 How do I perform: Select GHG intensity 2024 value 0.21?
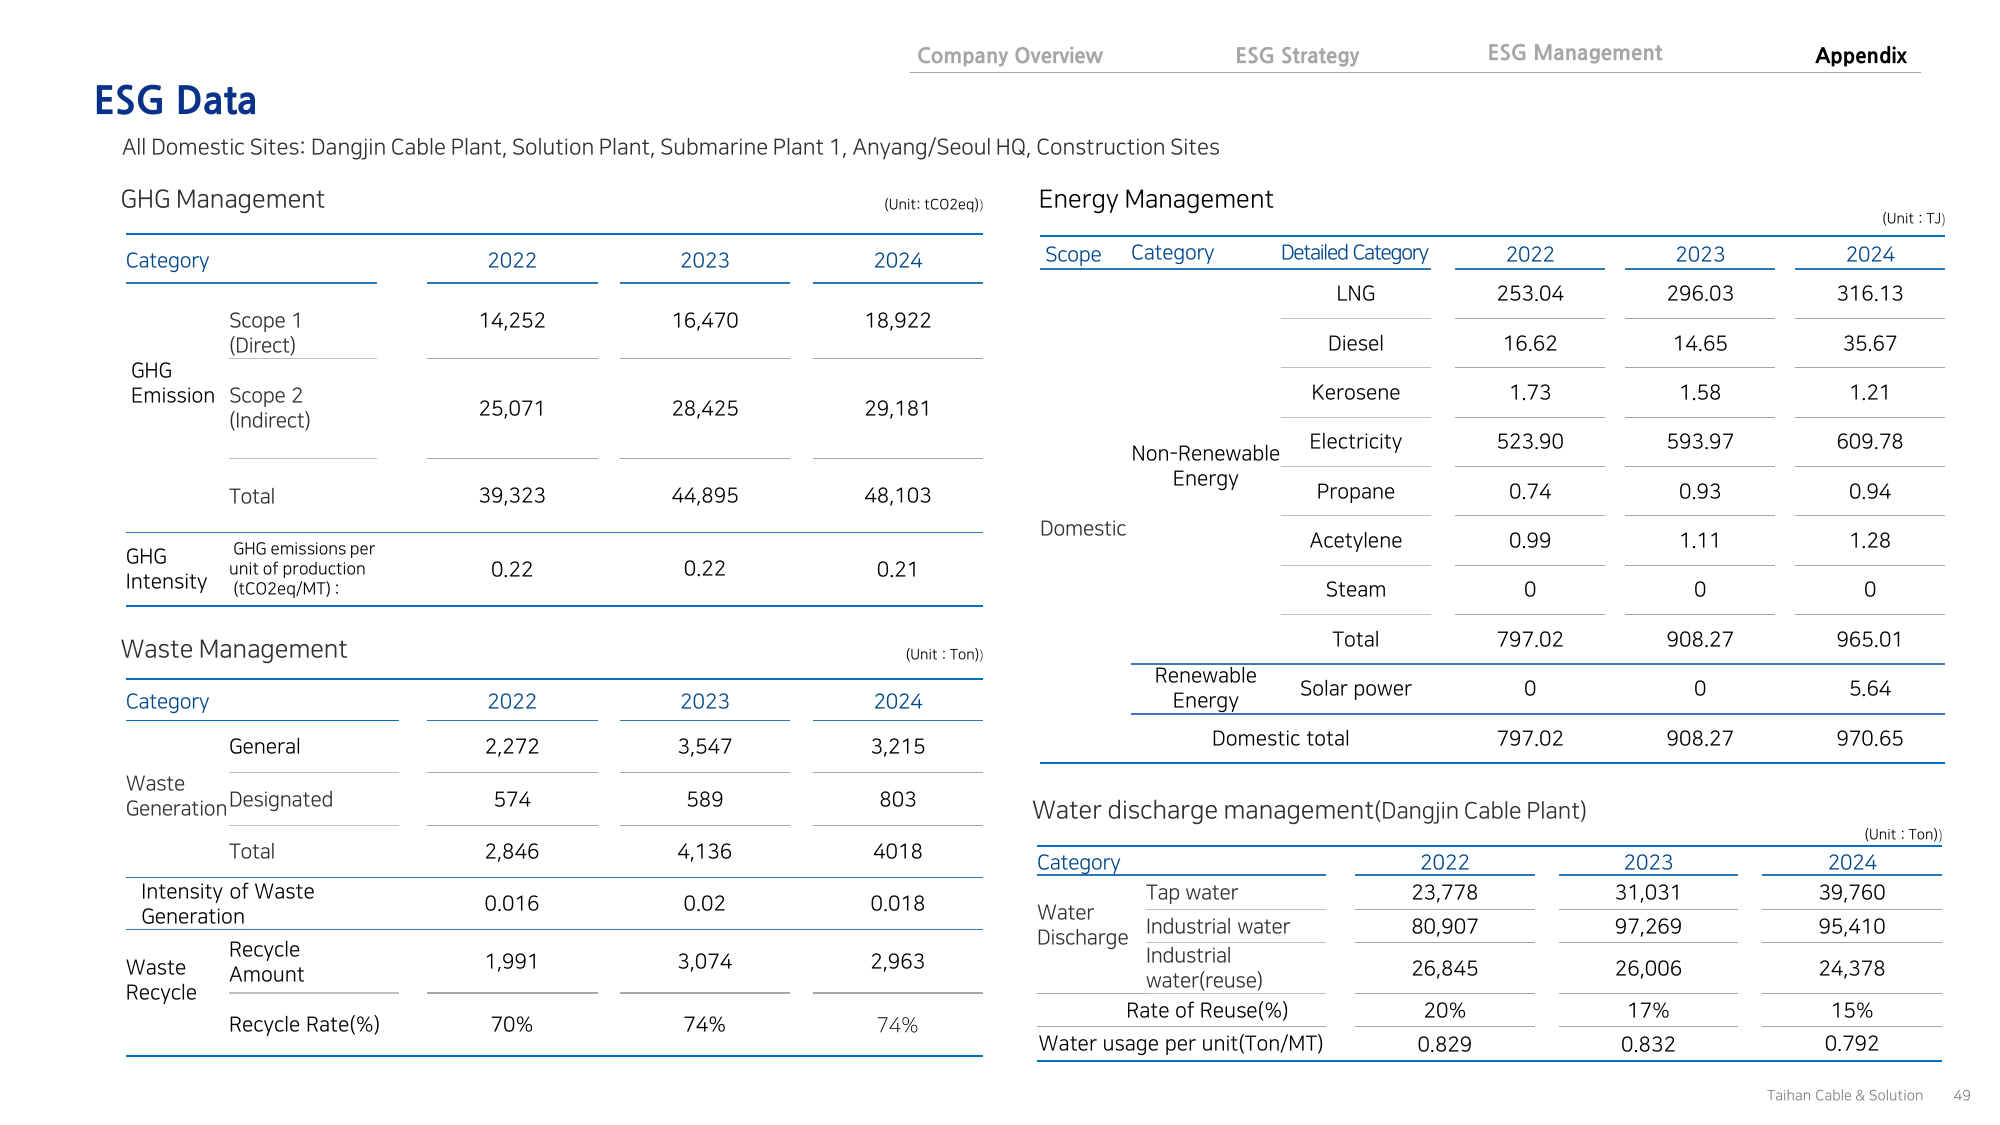click(x=897, y=569)
